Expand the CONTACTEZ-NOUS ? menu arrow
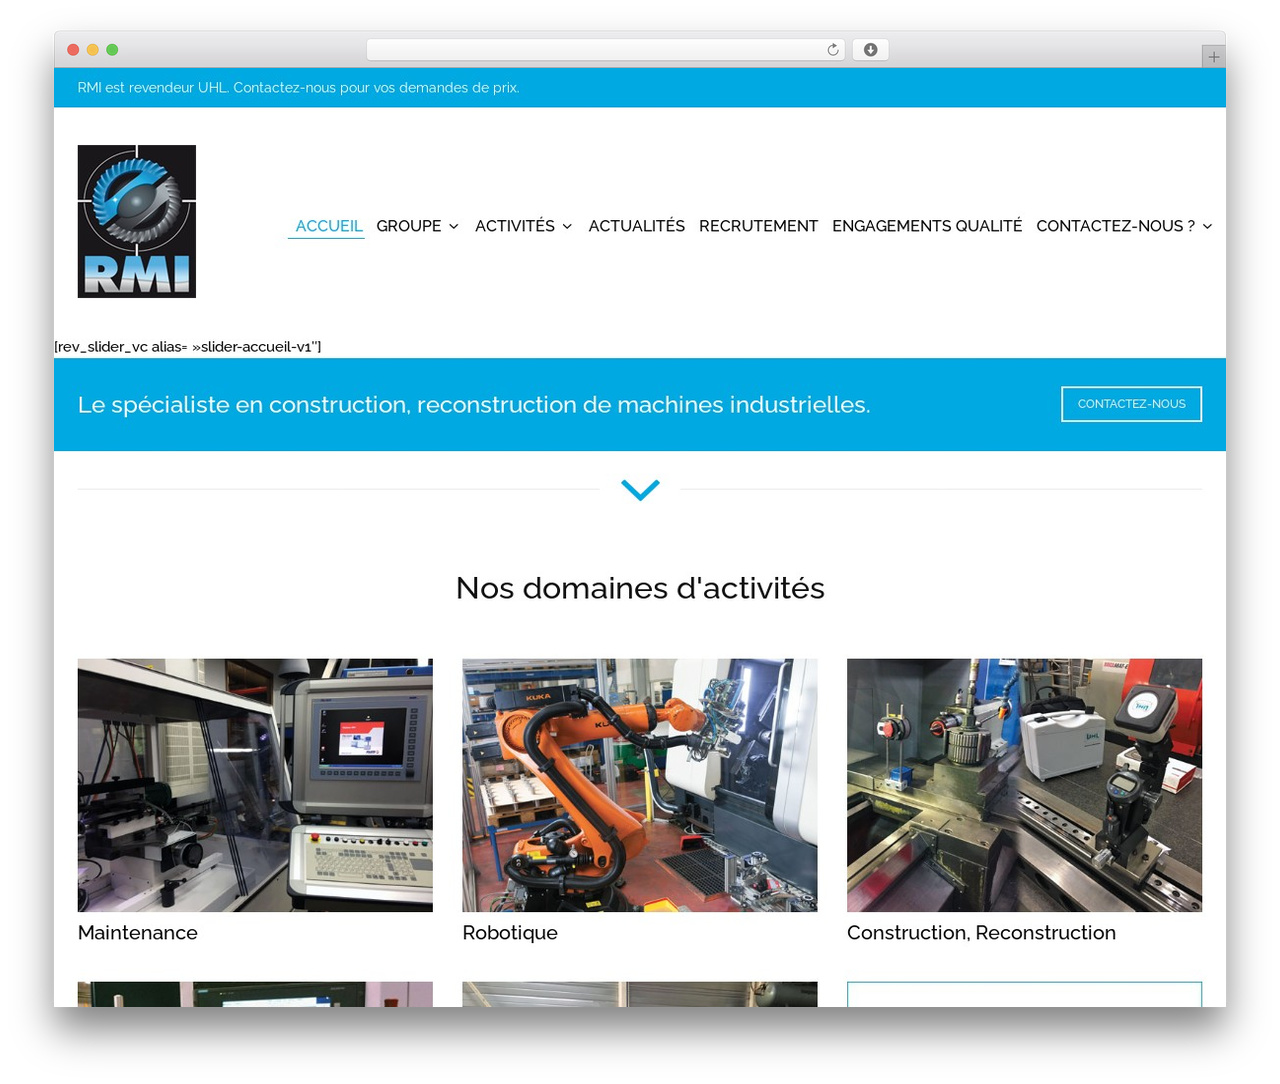 tap(1207, 227)
